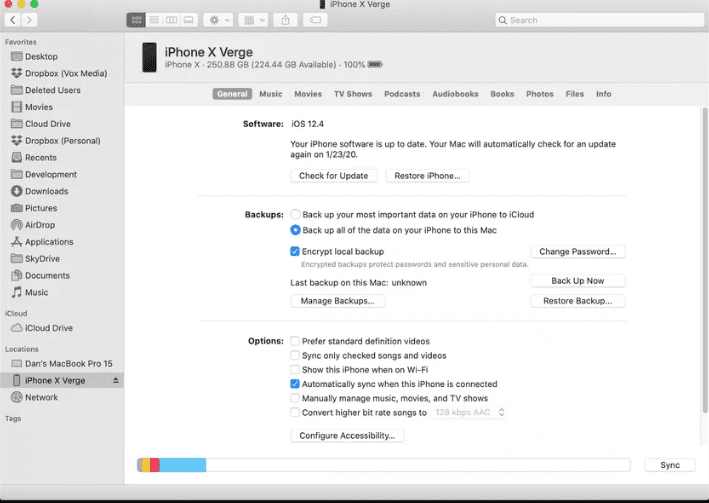Click Restore iPhone button
Image resolution: width=709 pixels, height=503 pixels.
(427, 176)
